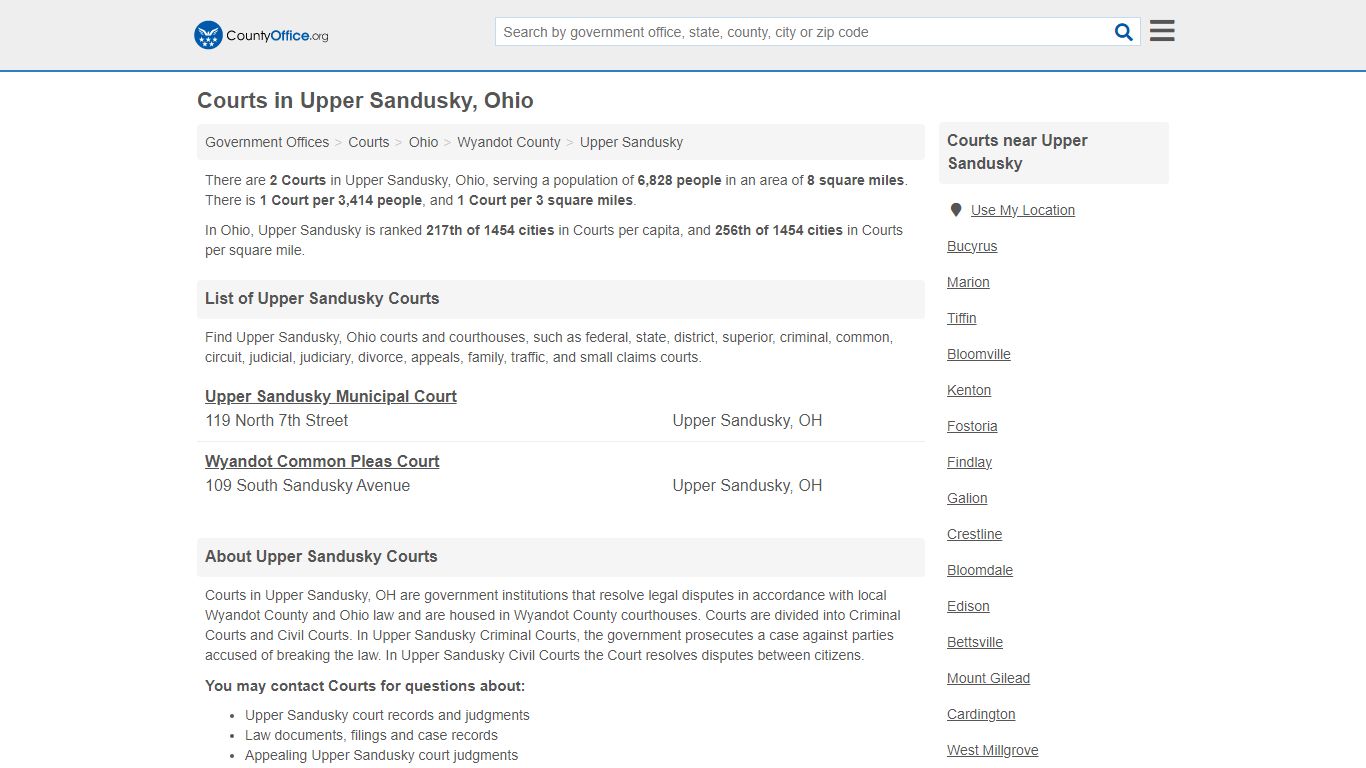Click List of Upper Sandusky Courts heading
The height and width of the screenshot is (768, 1366).
(x=322, y=298)
